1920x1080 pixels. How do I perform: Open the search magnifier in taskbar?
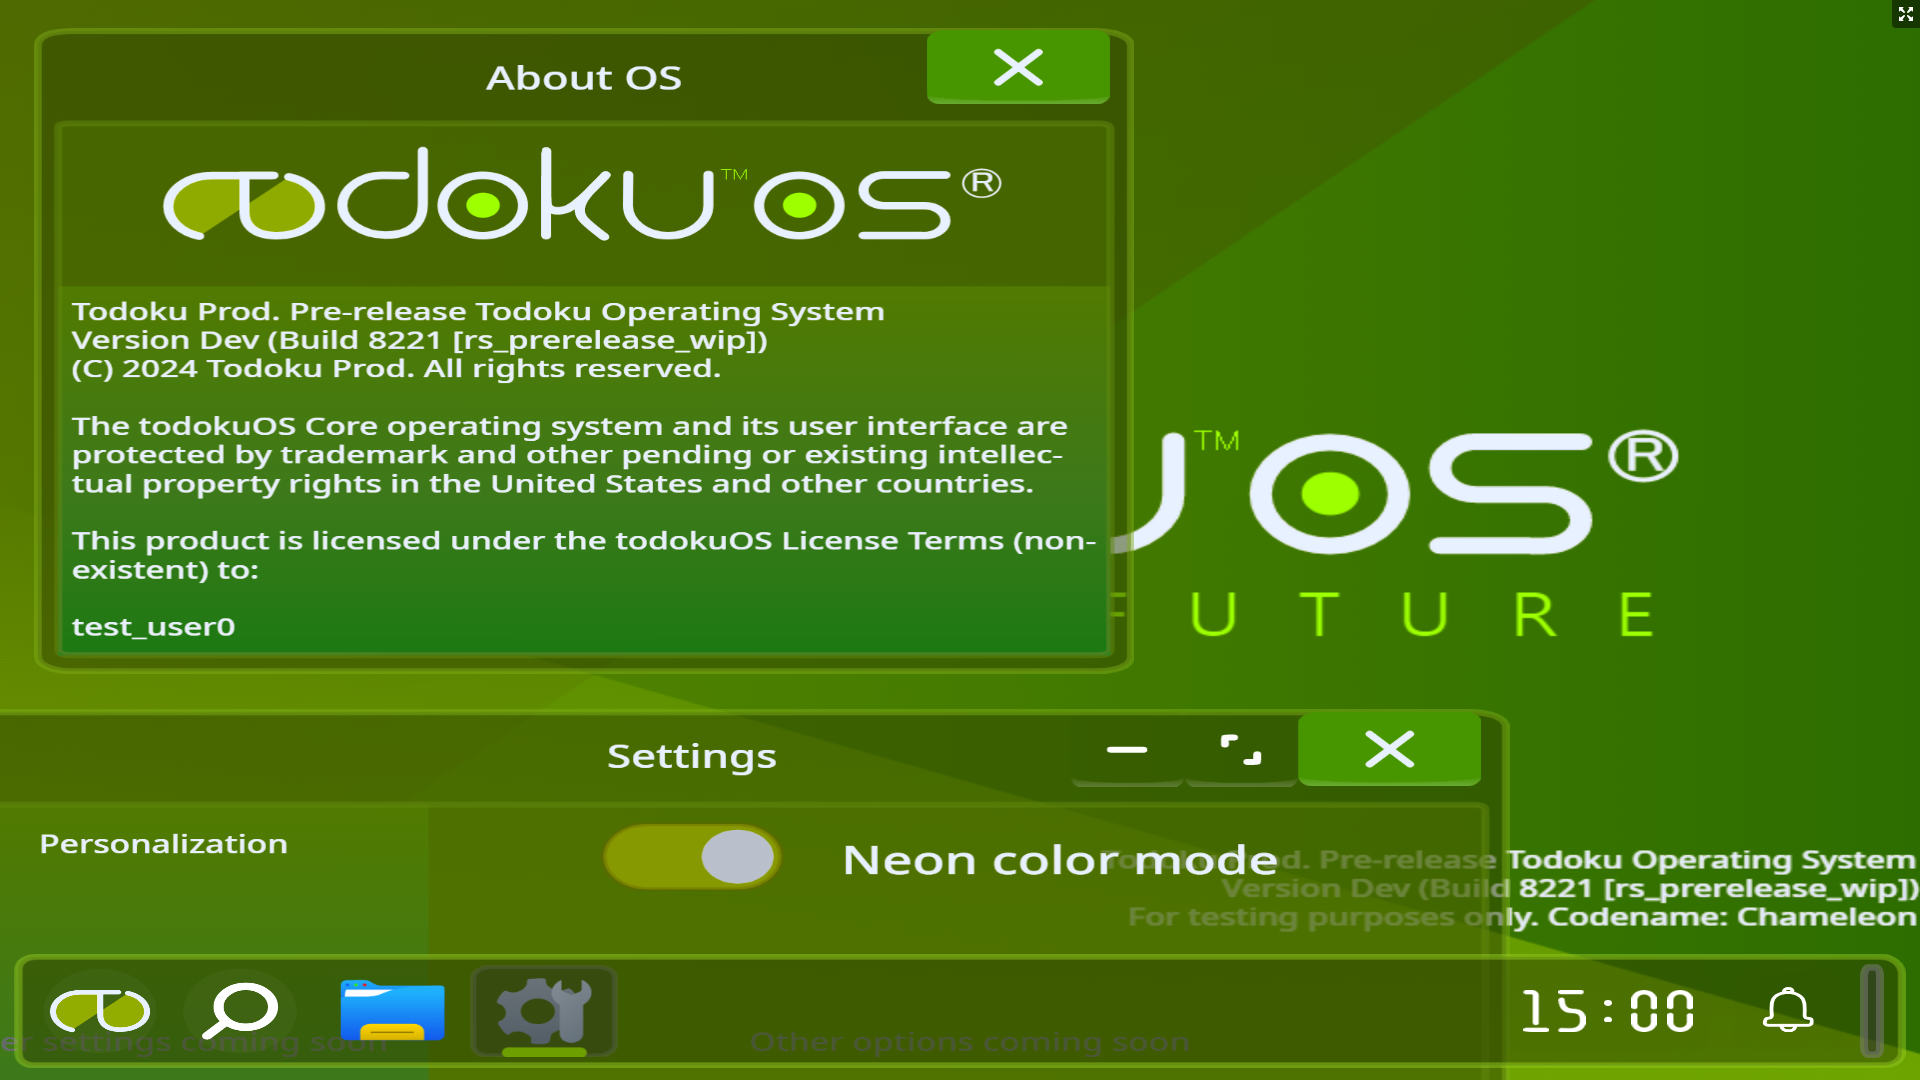[240, 1011]
